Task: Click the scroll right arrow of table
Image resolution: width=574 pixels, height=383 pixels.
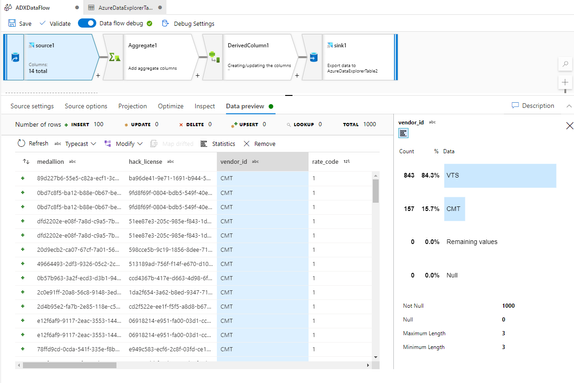Action: [x=368, y=365]
